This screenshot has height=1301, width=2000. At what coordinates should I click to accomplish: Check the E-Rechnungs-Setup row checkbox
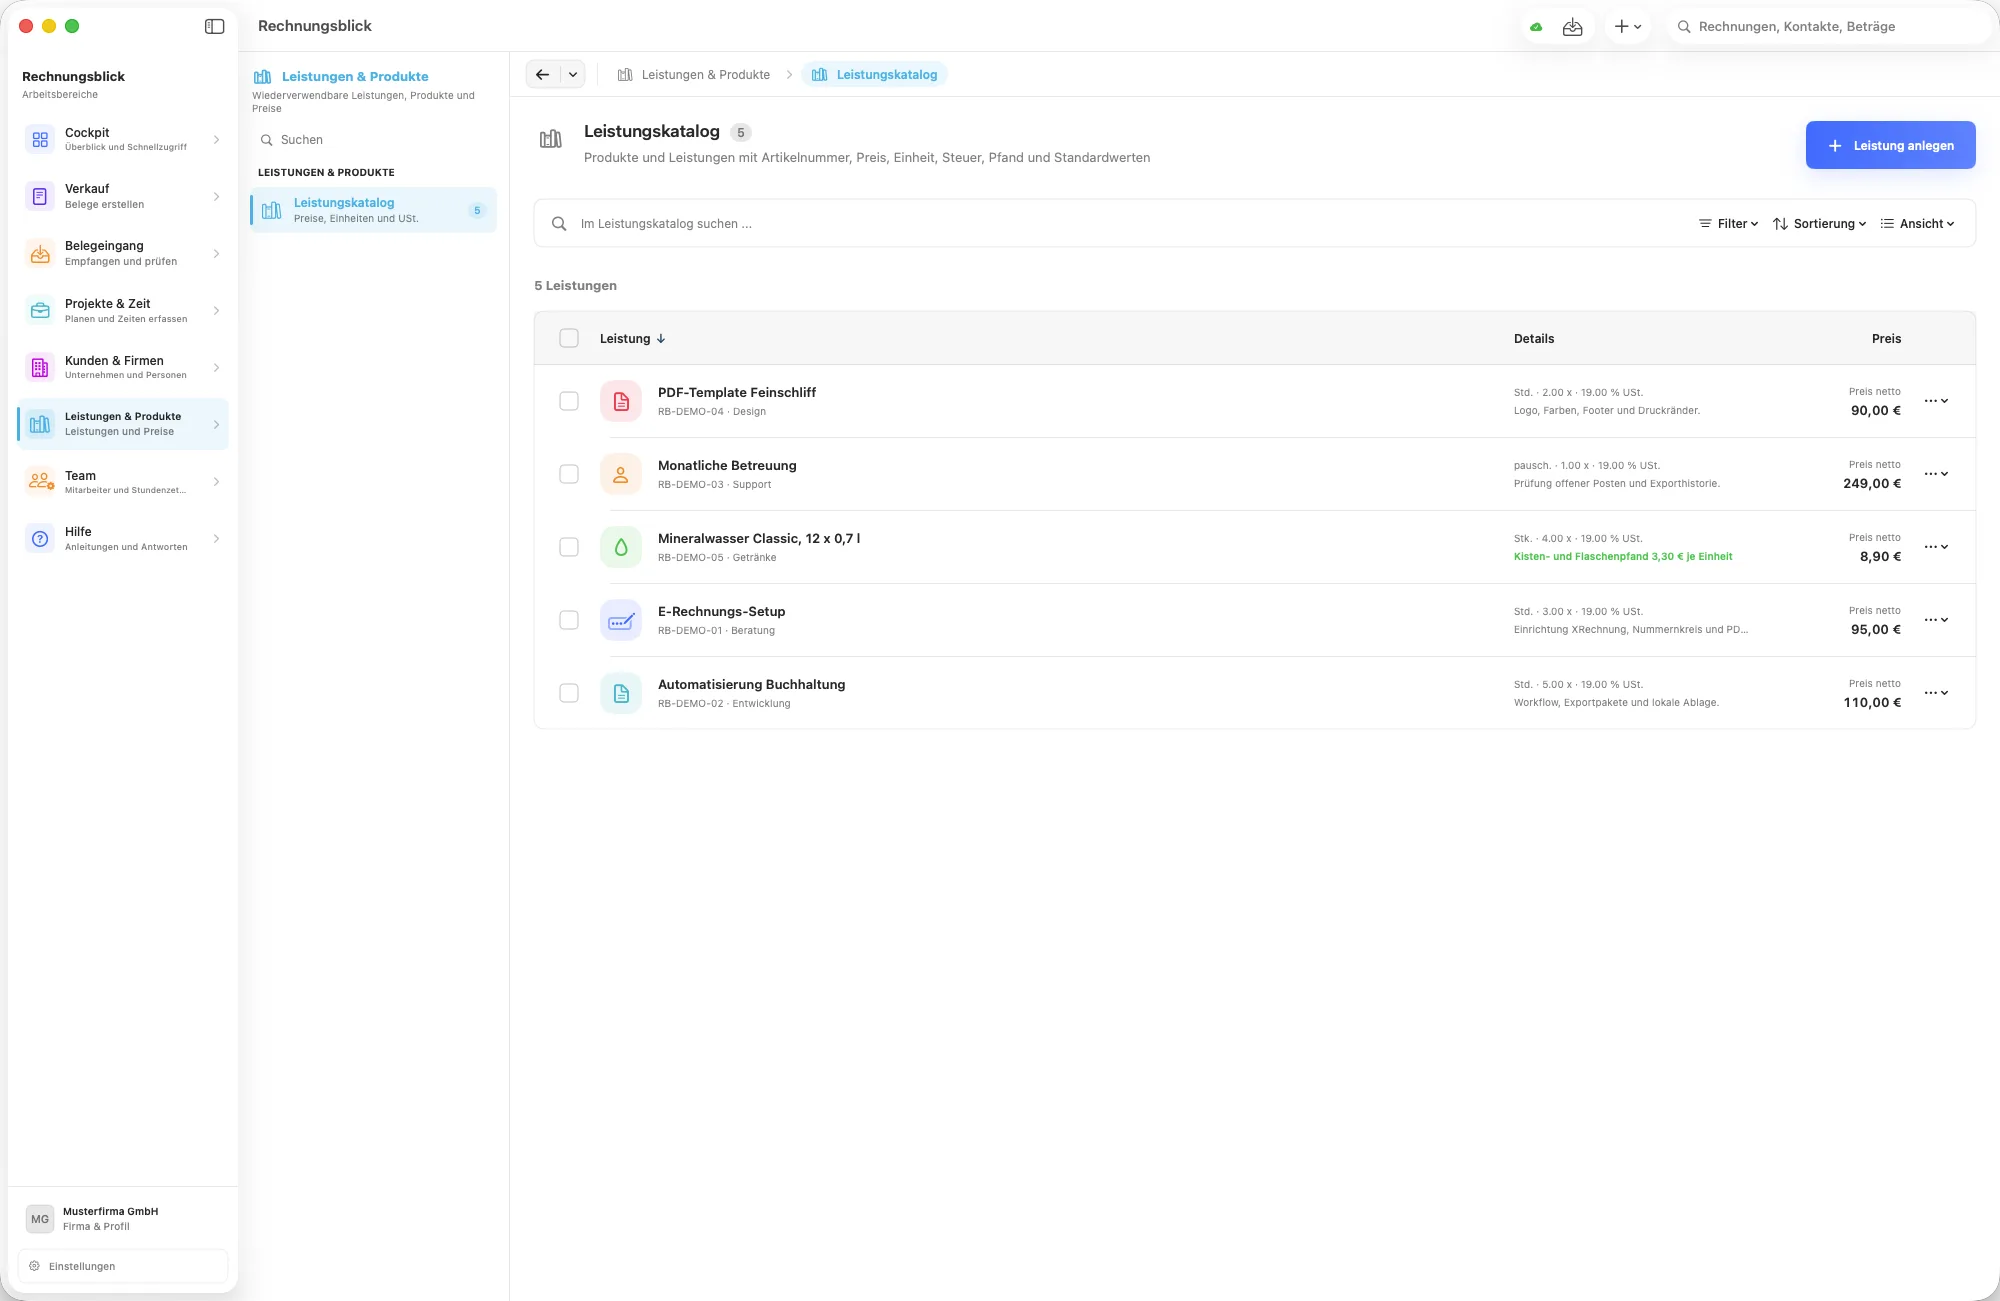click(569, 621)
